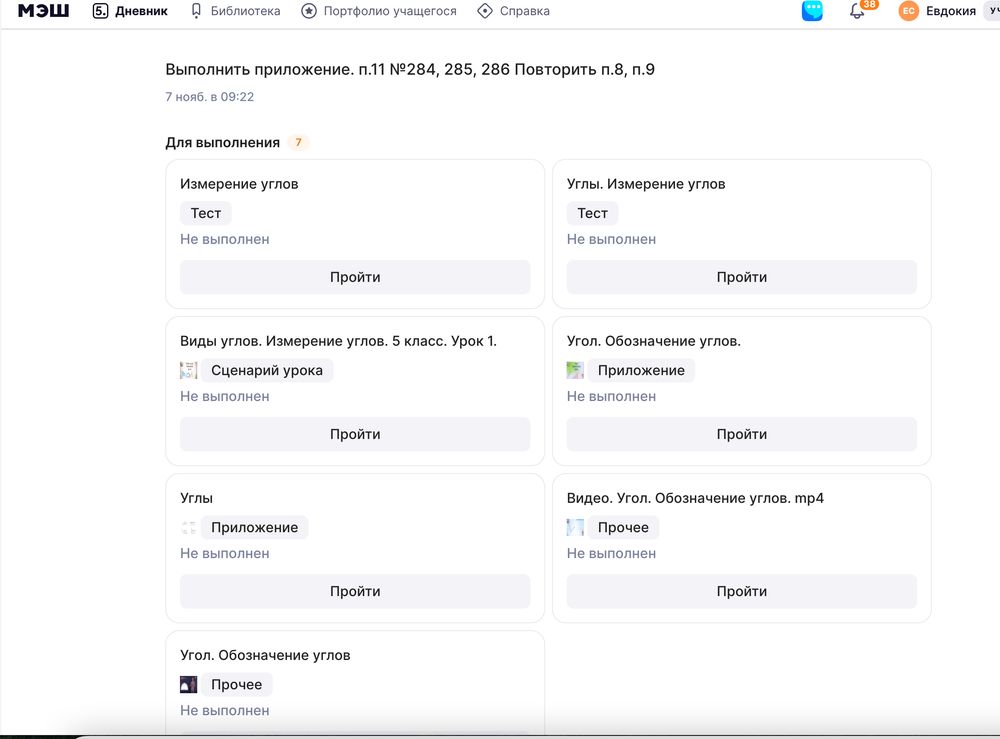Click the Измерение углов card title
Image resolution: width=1000 pixels, height=739 pixels.
[x=239, y=184]
